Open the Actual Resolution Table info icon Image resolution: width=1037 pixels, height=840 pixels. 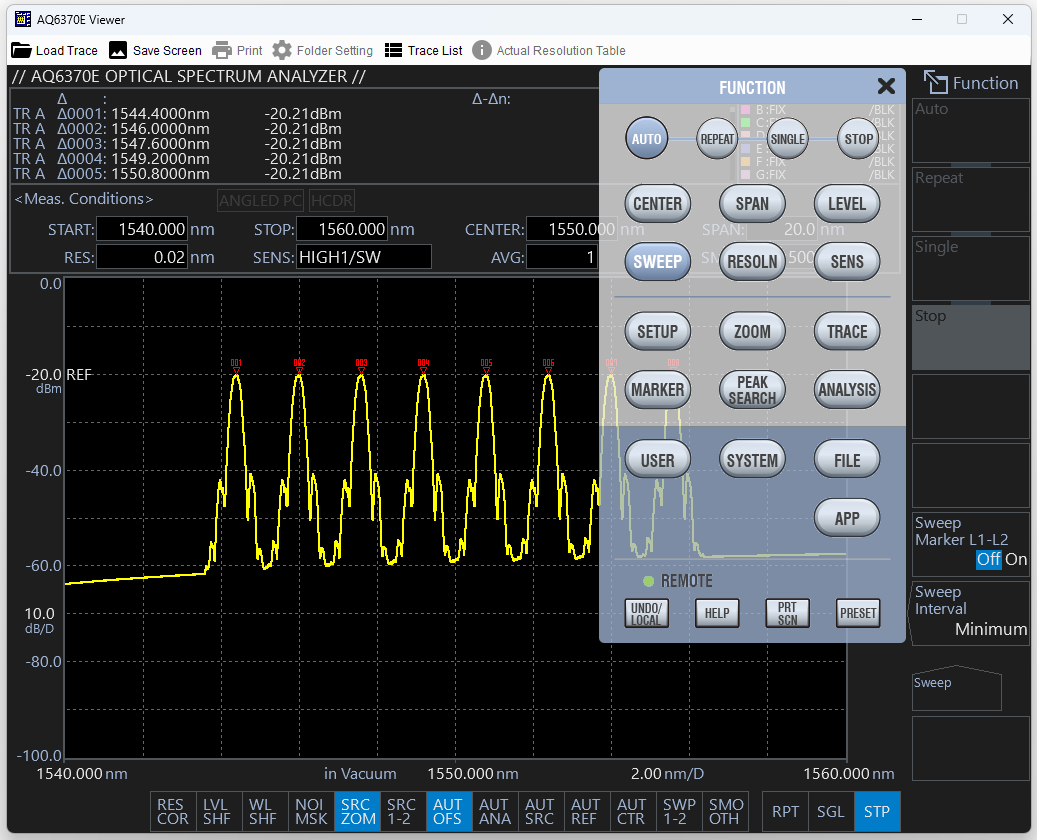482,50
